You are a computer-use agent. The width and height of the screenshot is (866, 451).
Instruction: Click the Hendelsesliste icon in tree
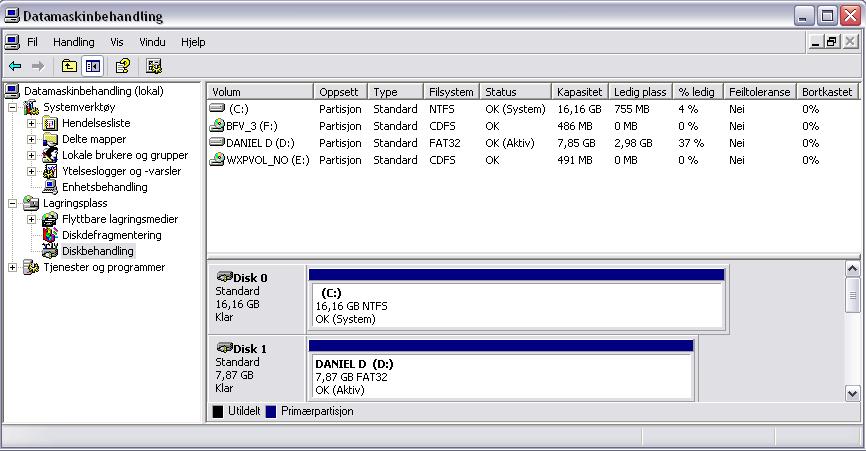tap(50, 123)
